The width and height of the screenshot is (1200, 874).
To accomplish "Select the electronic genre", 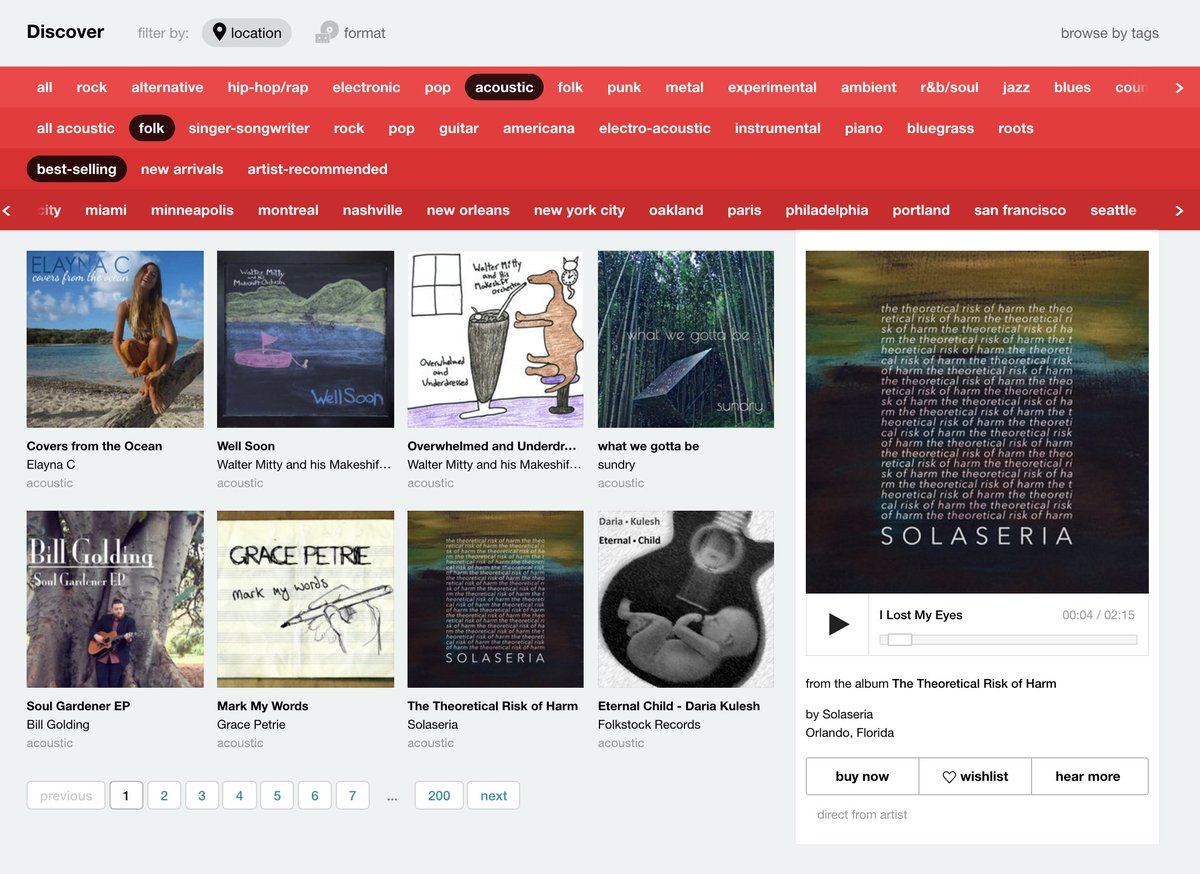I will click(366, 87).
